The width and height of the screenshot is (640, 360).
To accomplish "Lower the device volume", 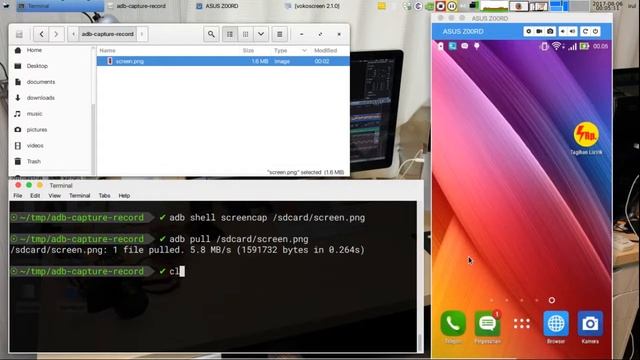I will (562, 31).
